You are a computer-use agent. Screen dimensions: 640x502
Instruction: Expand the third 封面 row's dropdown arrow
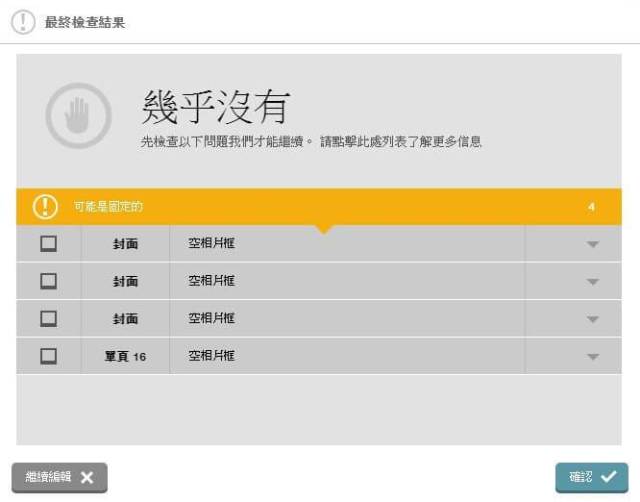coord(593,319)
